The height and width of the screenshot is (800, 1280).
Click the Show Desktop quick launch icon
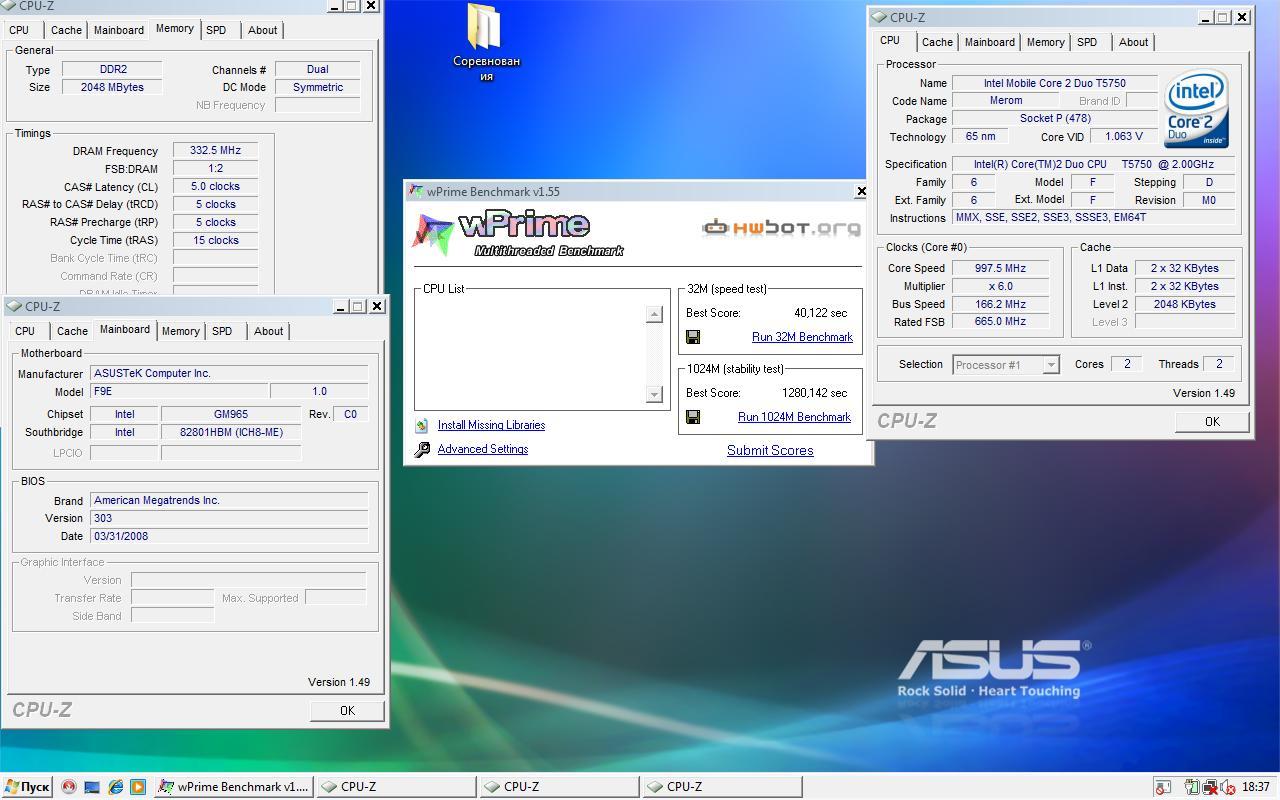[x=91, y=787]
